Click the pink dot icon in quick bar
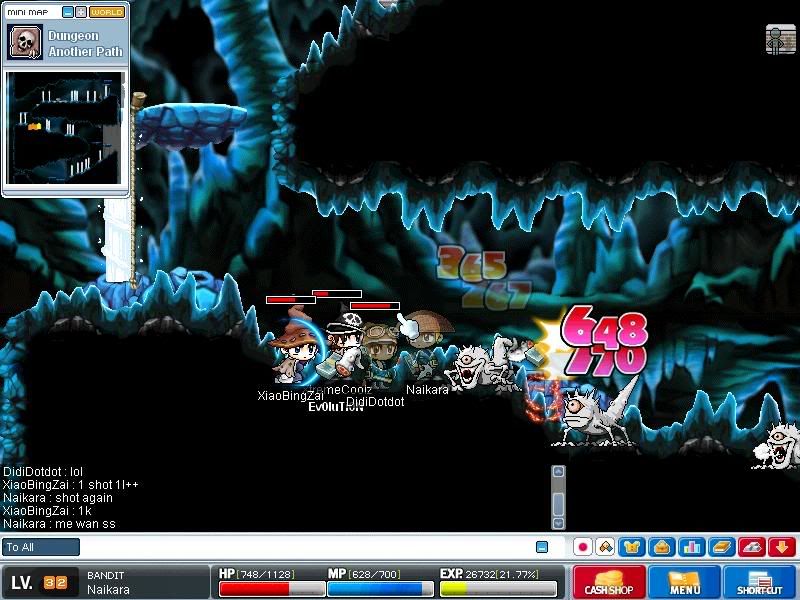The image size is (800, 600). tap(583, 547)
